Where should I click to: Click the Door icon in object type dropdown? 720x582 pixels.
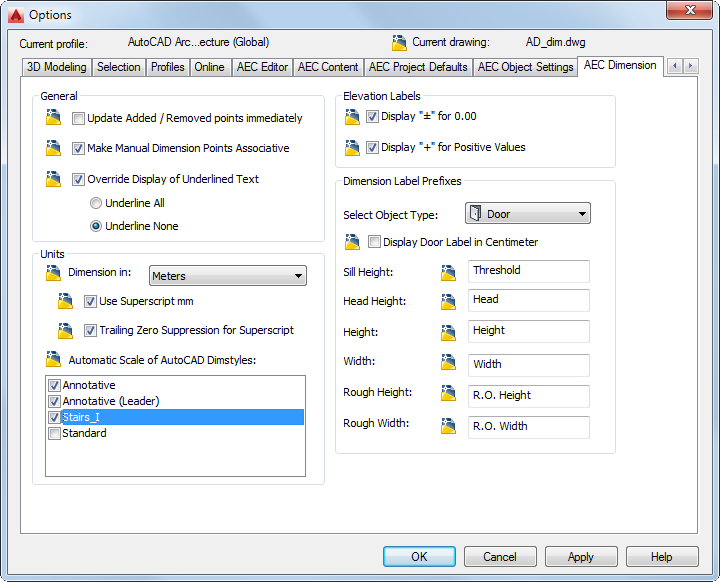point(476,214)
